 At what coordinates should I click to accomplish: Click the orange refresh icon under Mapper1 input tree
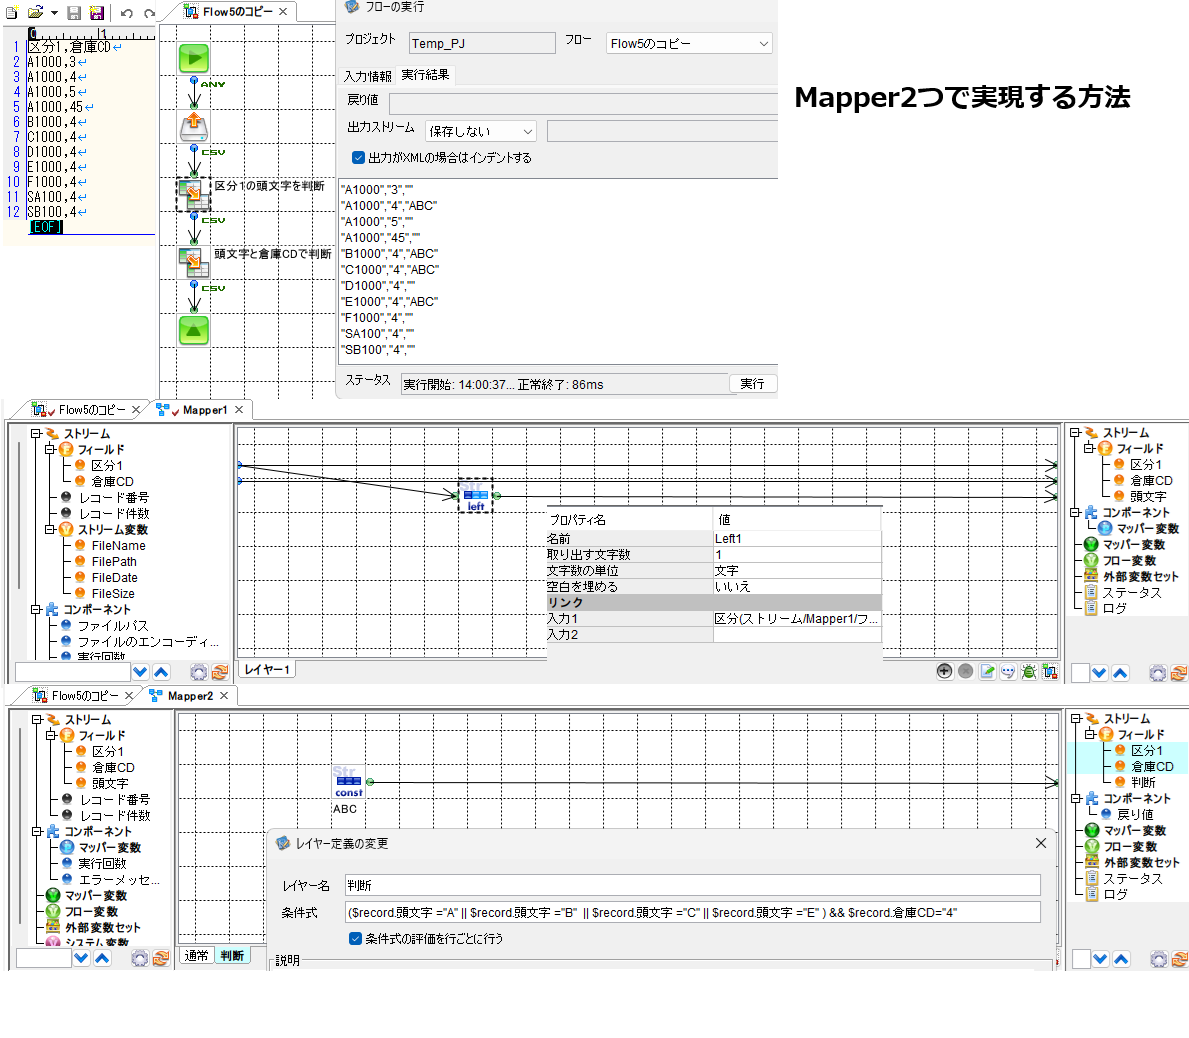point(220,672)
